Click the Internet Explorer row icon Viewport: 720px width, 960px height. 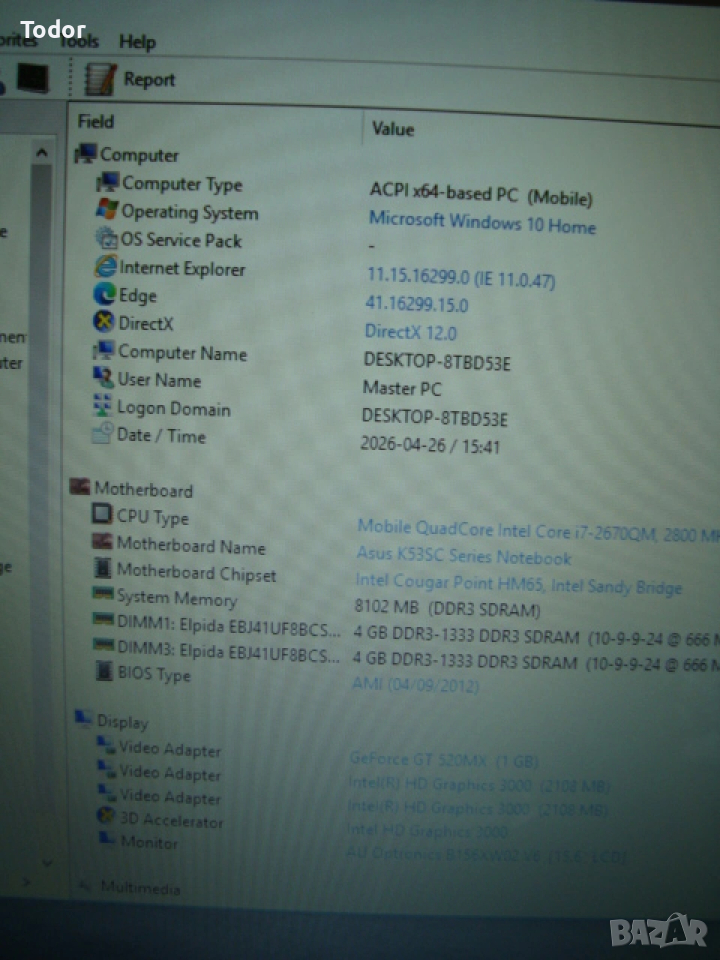pos(105,267)
